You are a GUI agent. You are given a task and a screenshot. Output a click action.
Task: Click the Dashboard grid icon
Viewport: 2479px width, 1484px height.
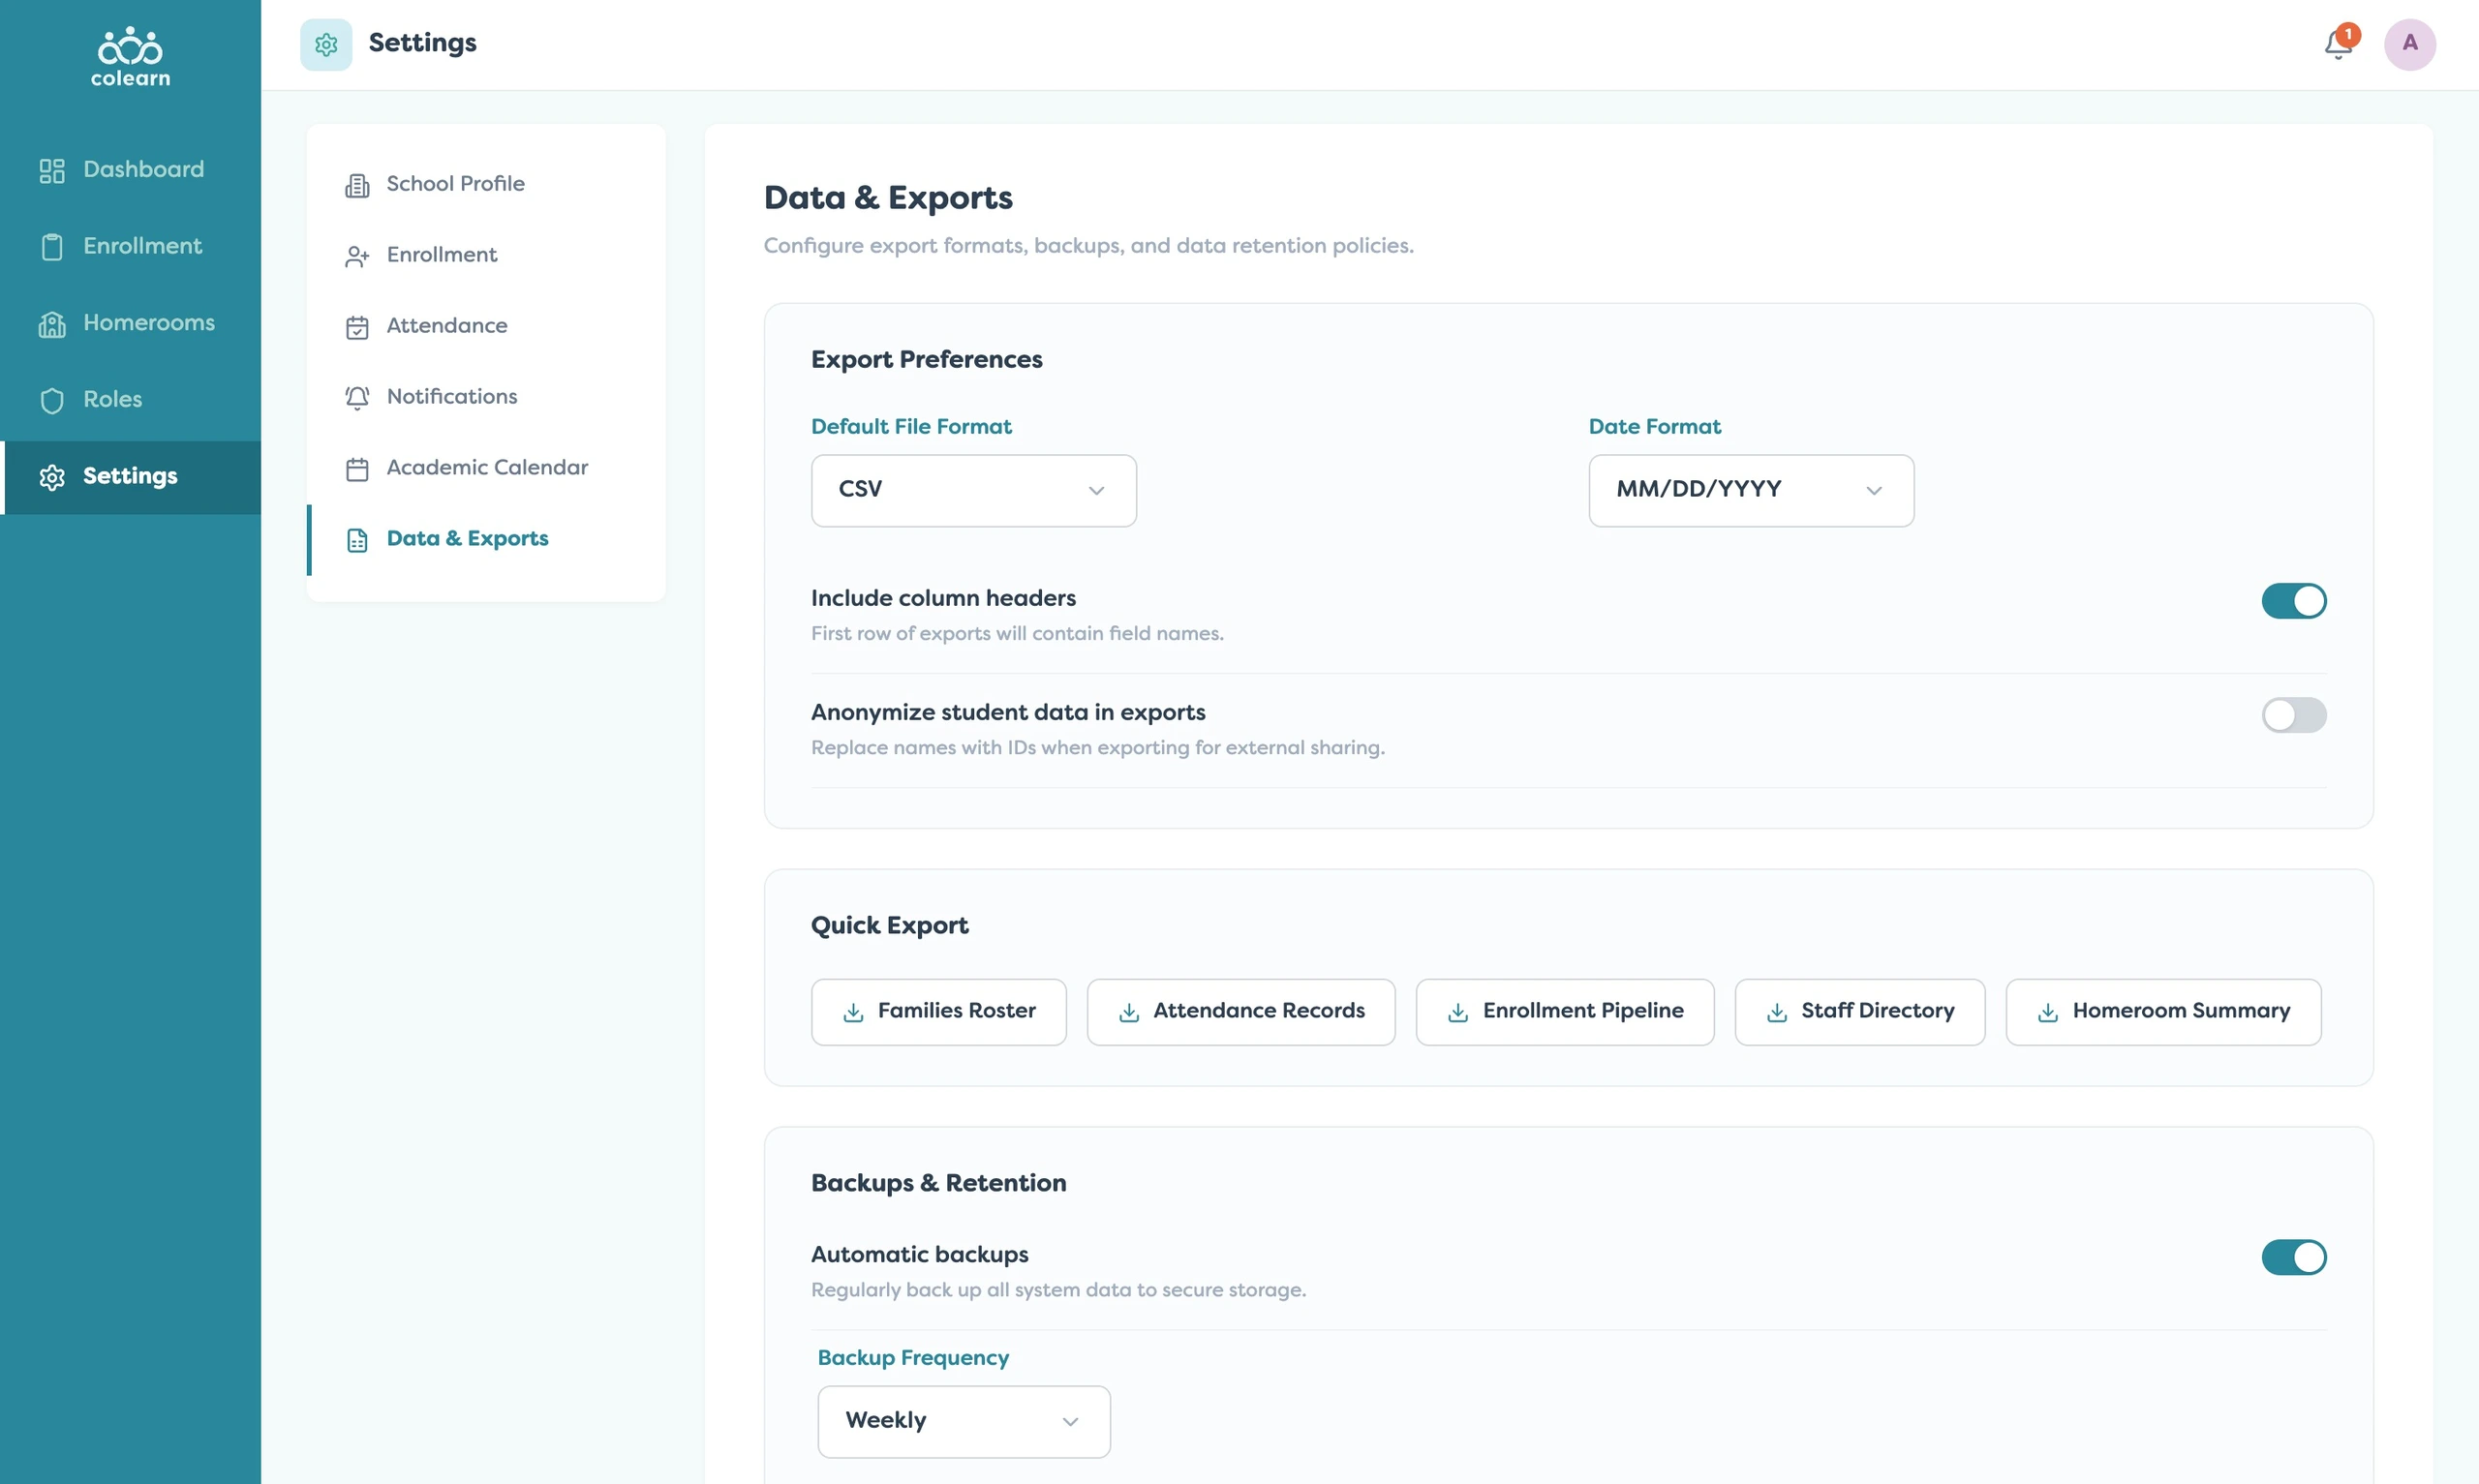pos(52,171)
